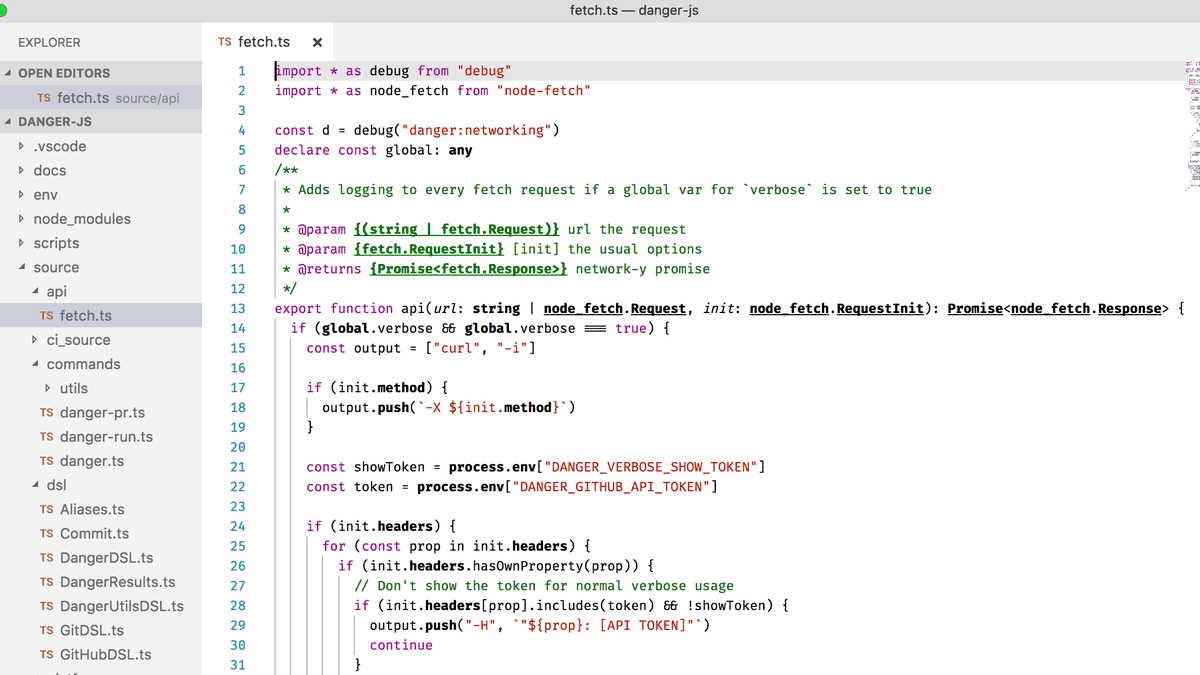Click {Promise<fetch.Response>} in the doc comment
The width and height of the screenshot is (1200, 675).
[468, 269]
